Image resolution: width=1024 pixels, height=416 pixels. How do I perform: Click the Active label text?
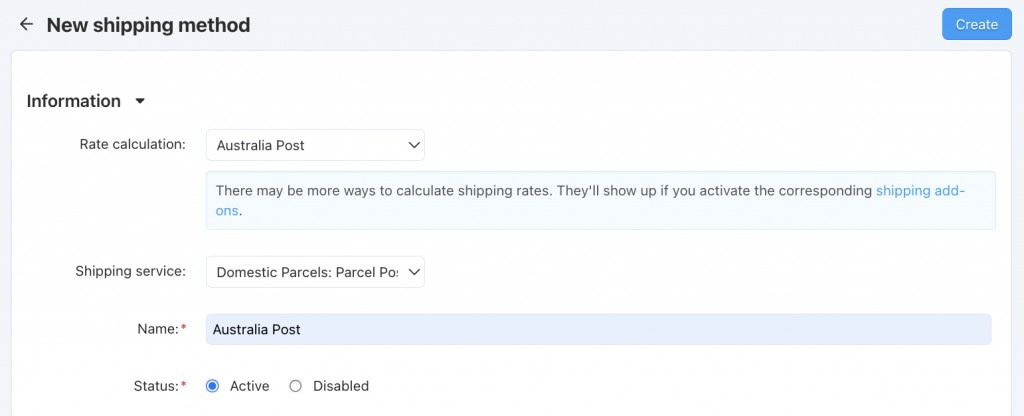pyautogui.click(x=249, y=386)
